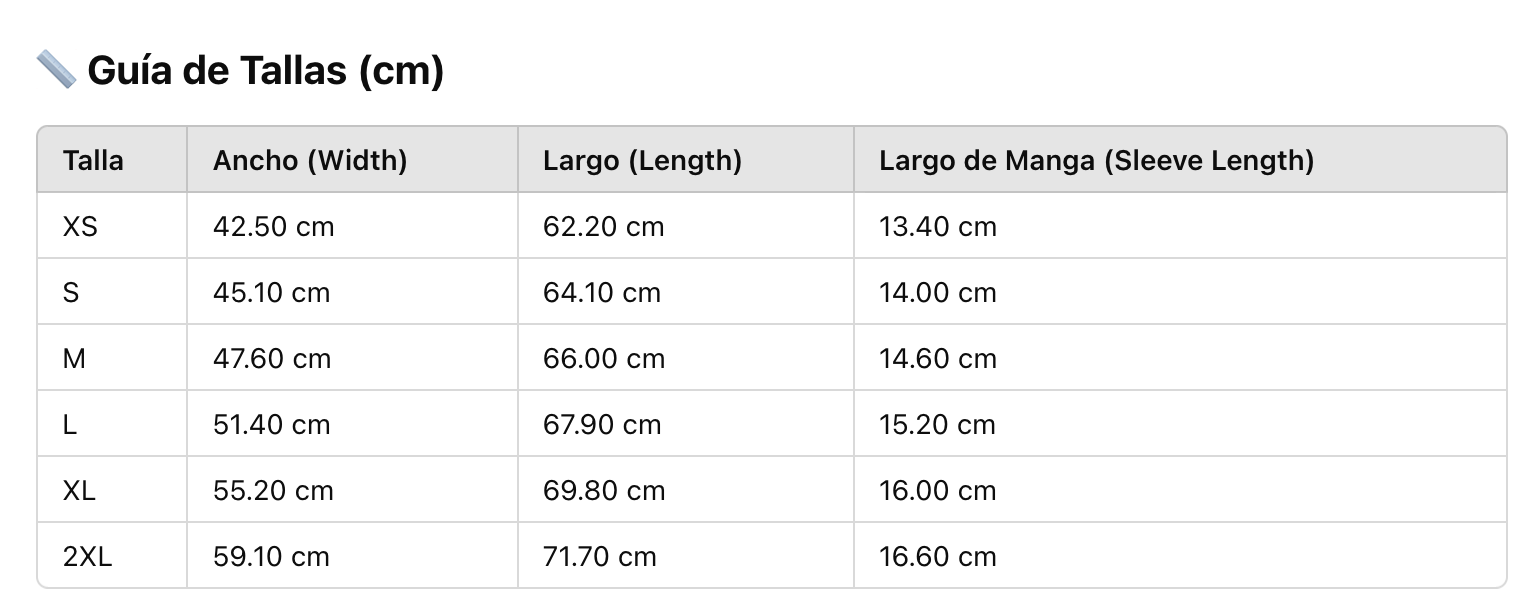This screenshot has width=1538, height=614.
Task: Select the 69.80 cm length cell
Action: tap(604, 491)
